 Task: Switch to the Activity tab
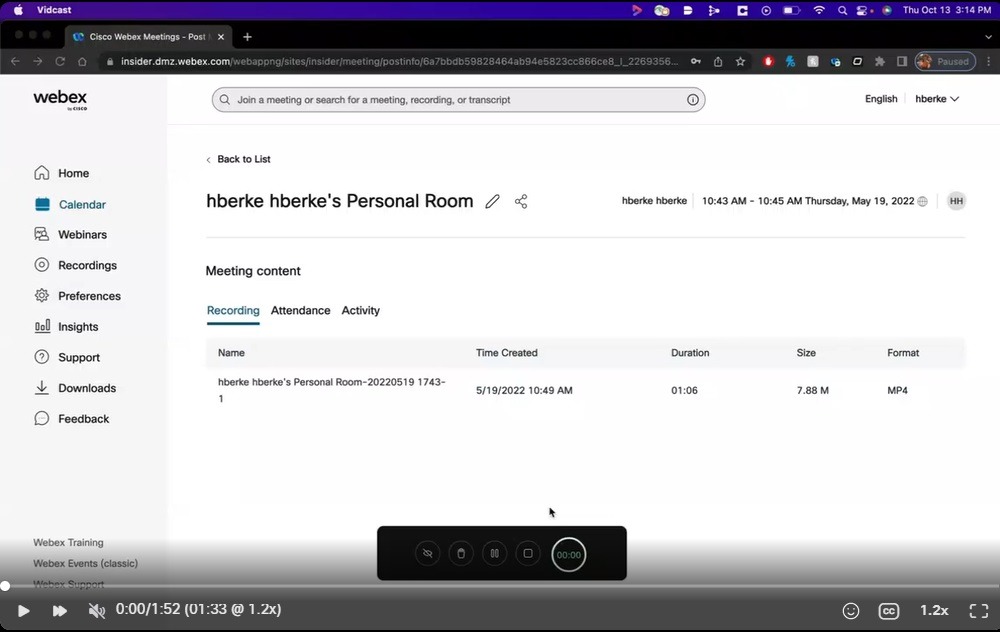(360, 311)
